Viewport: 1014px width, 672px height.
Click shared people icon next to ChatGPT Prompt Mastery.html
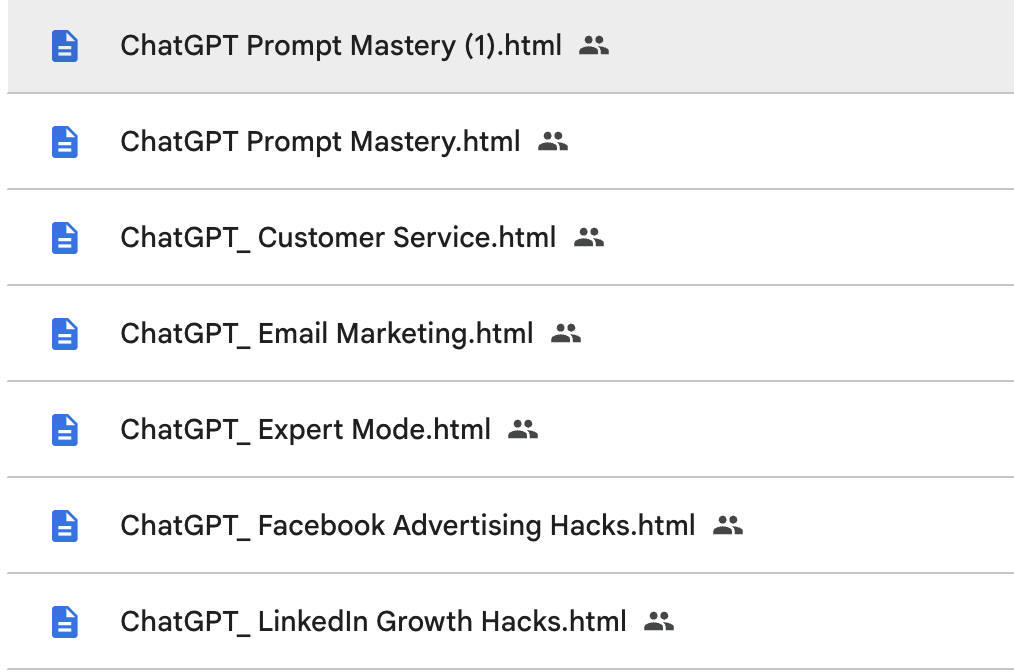[553, 141]
